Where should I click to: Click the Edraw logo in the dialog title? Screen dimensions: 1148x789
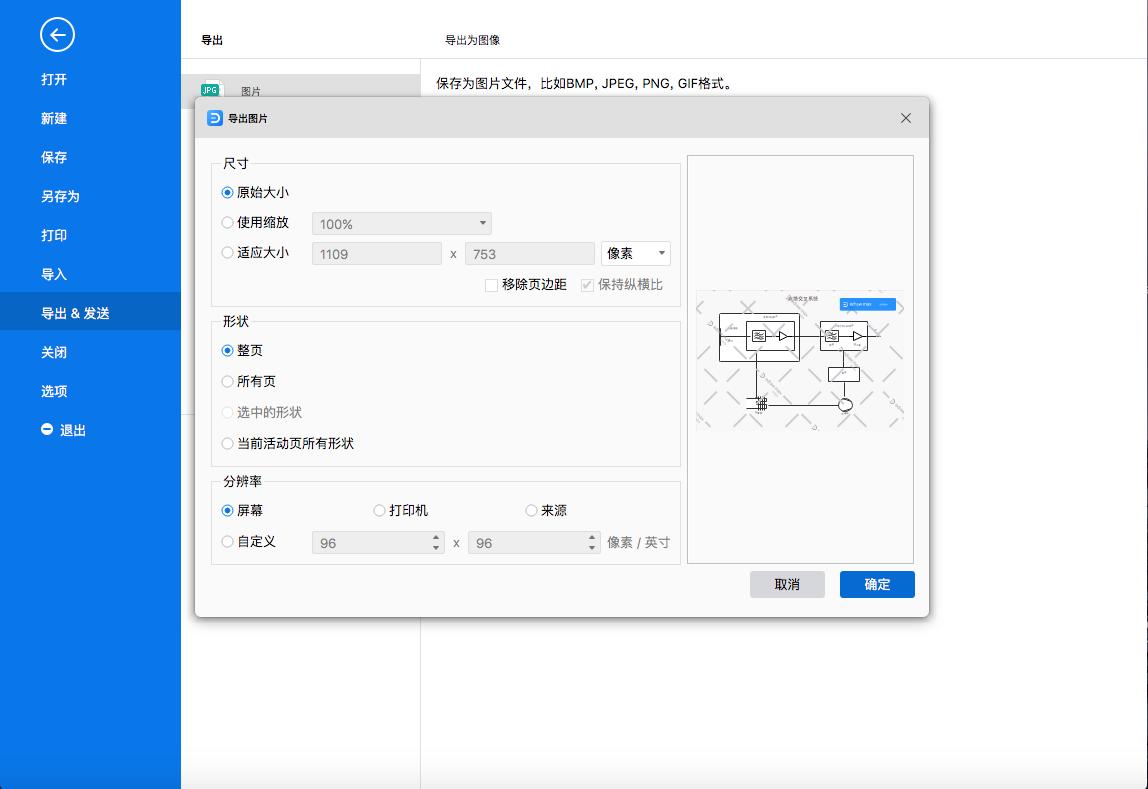pos(215,118)
